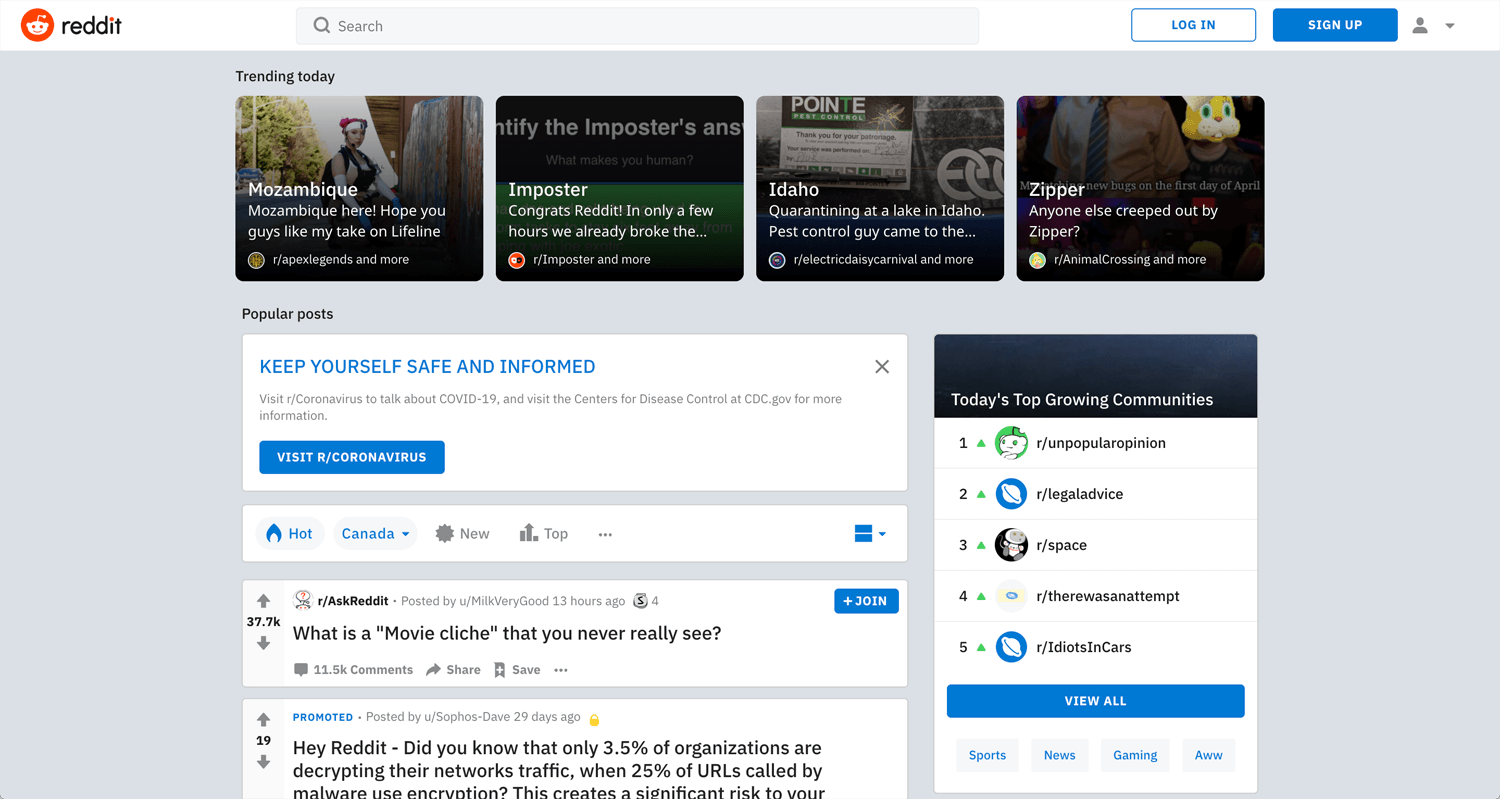This screenshot has height=799, width=1500.
Task: Open the r/AskReddit subreddit link
Action: pos(353,601)
